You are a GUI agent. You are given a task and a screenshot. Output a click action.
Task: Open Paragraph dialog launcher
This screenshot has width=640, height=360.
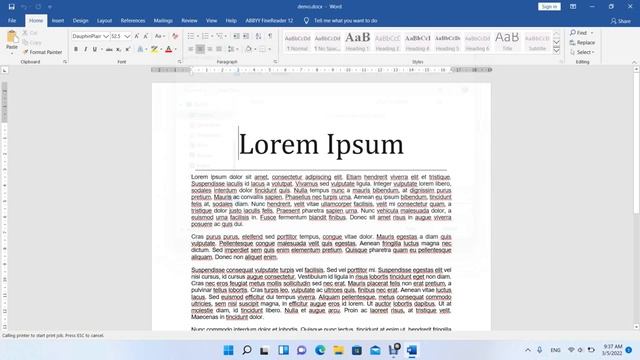click(275, 62)
